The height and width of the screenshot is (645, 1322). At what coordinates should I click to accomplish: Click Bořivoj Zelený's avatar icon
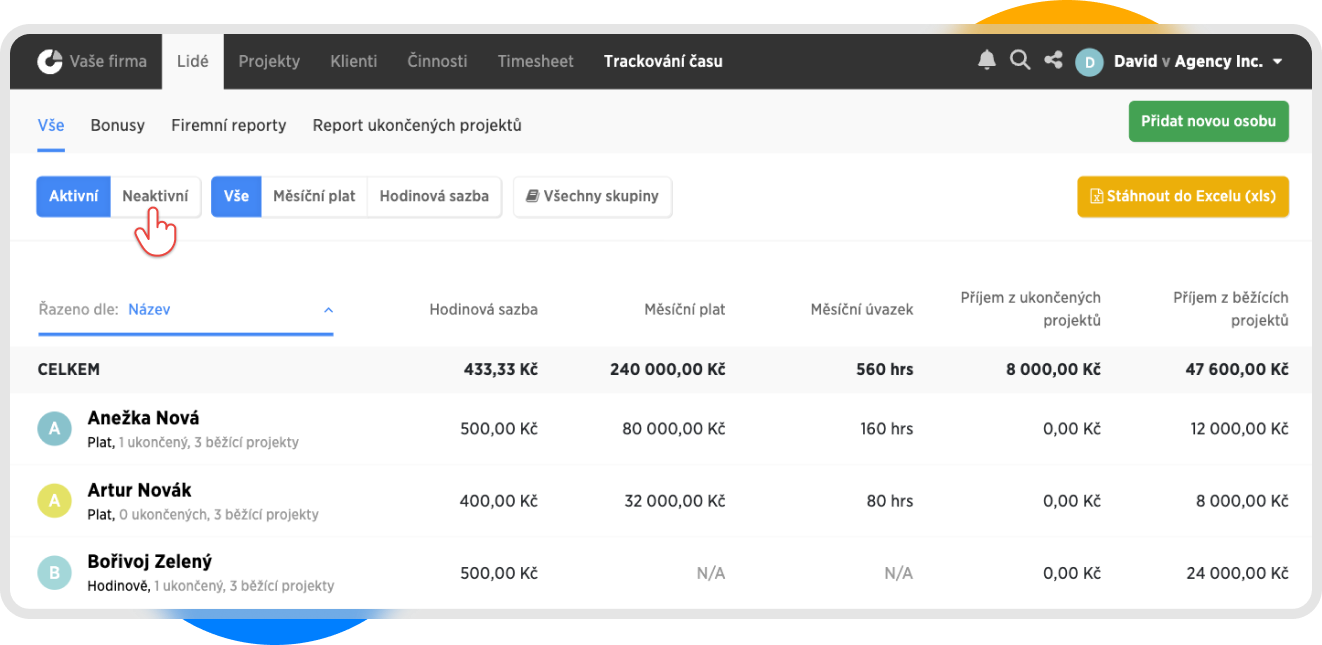pyautogui.click(x=54, y=573)
